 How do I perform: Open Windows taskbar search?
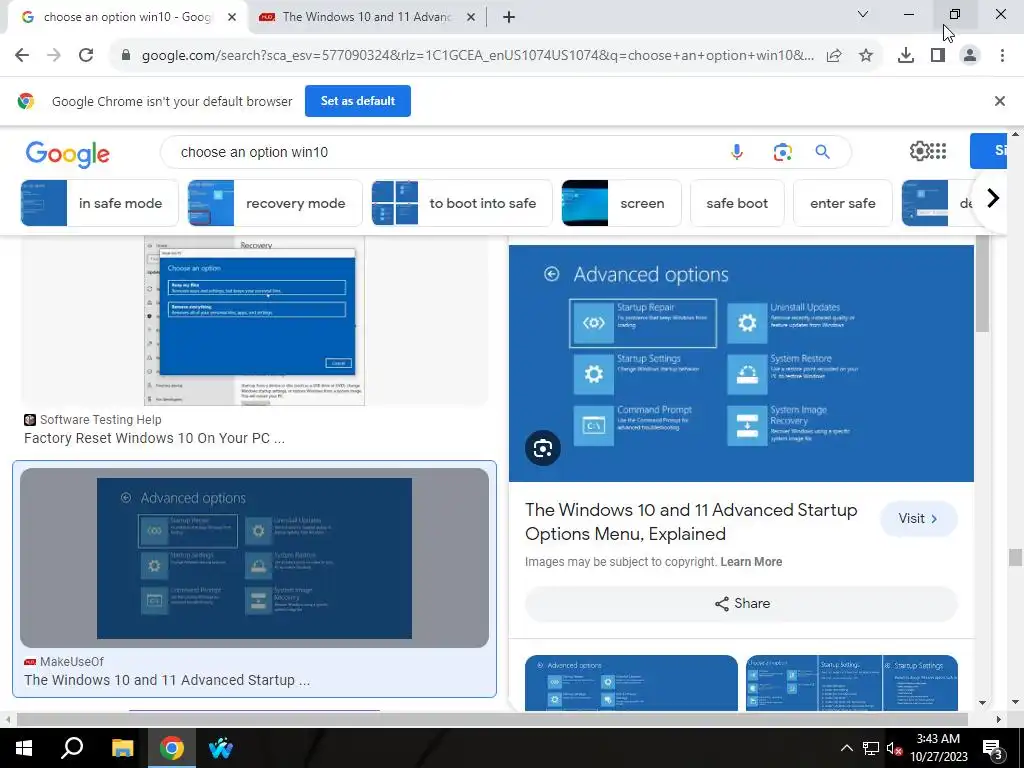(x=72, y=748)
